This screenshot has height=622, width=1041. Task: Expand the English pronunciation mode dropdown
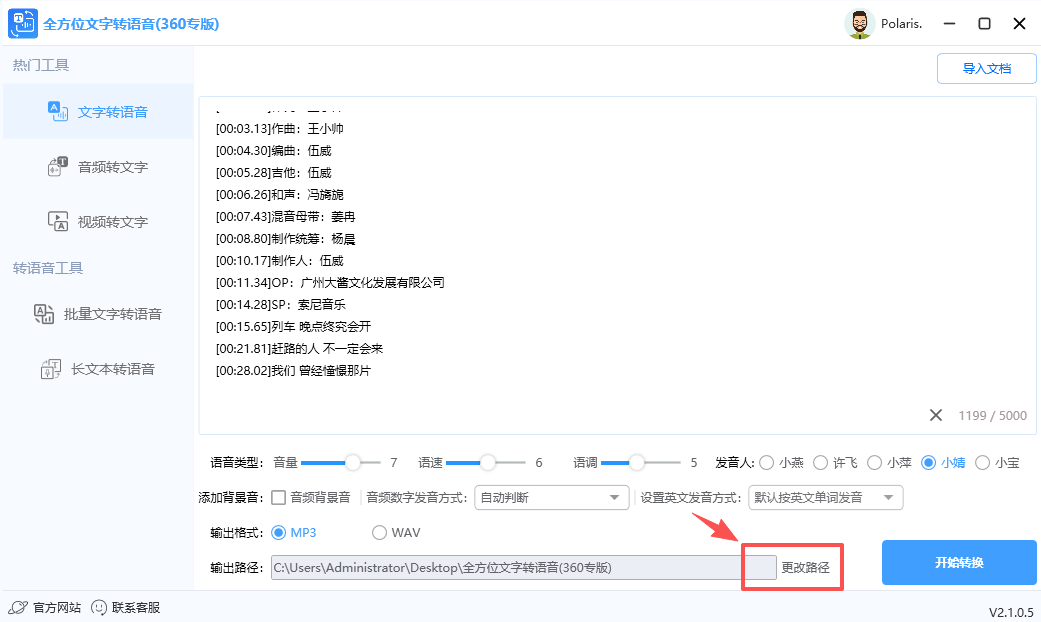pyautogui.click(x=825, y=497)
